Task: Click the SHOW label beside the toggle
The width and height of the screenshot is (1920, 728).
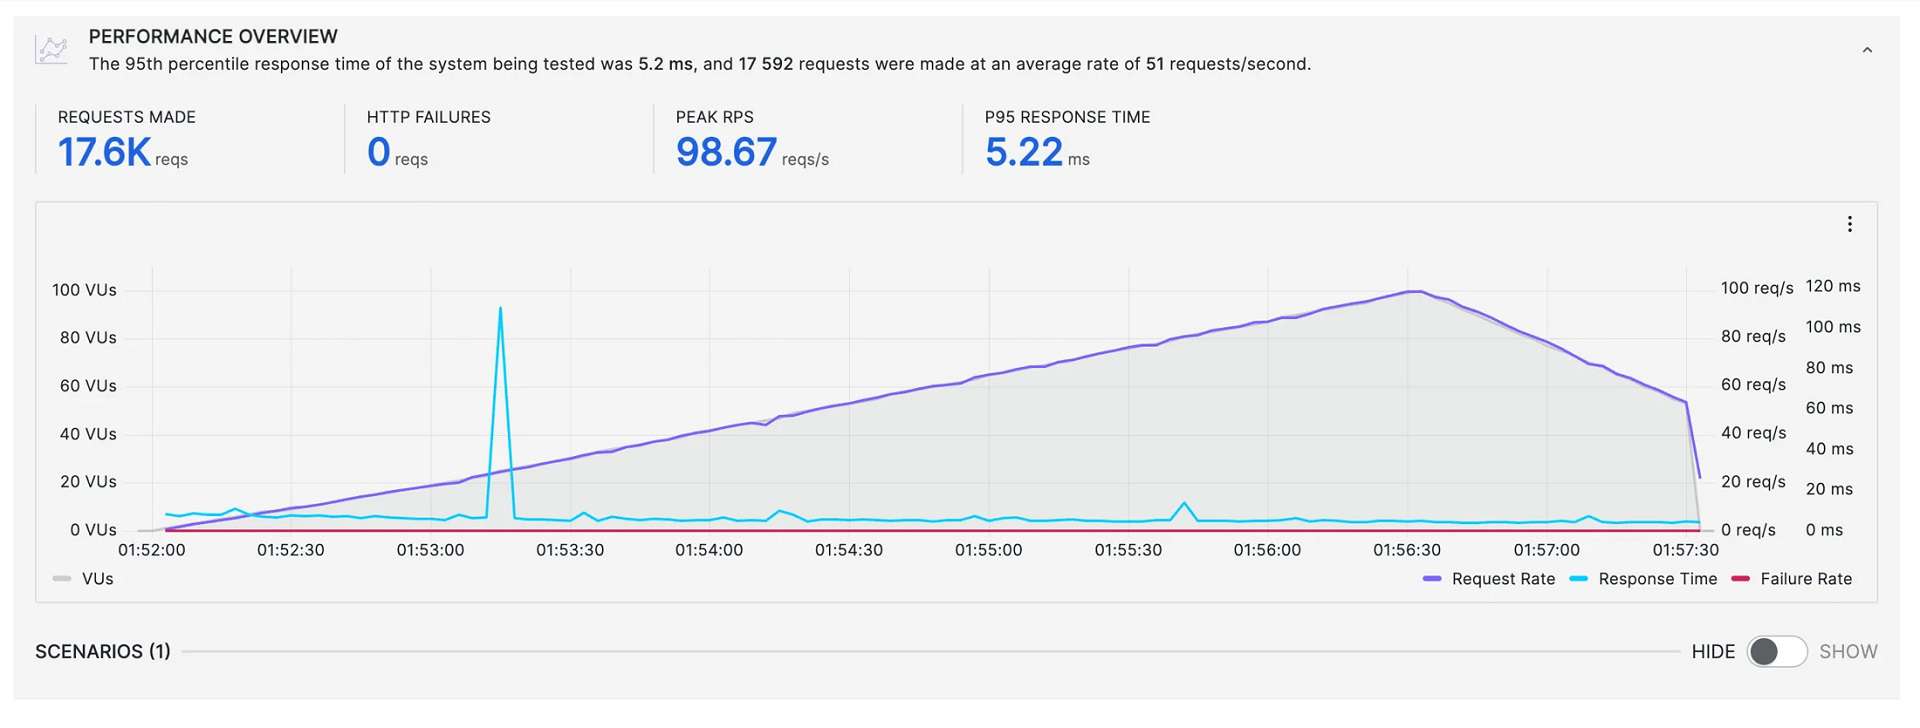Action: [x=1848, y=652]
